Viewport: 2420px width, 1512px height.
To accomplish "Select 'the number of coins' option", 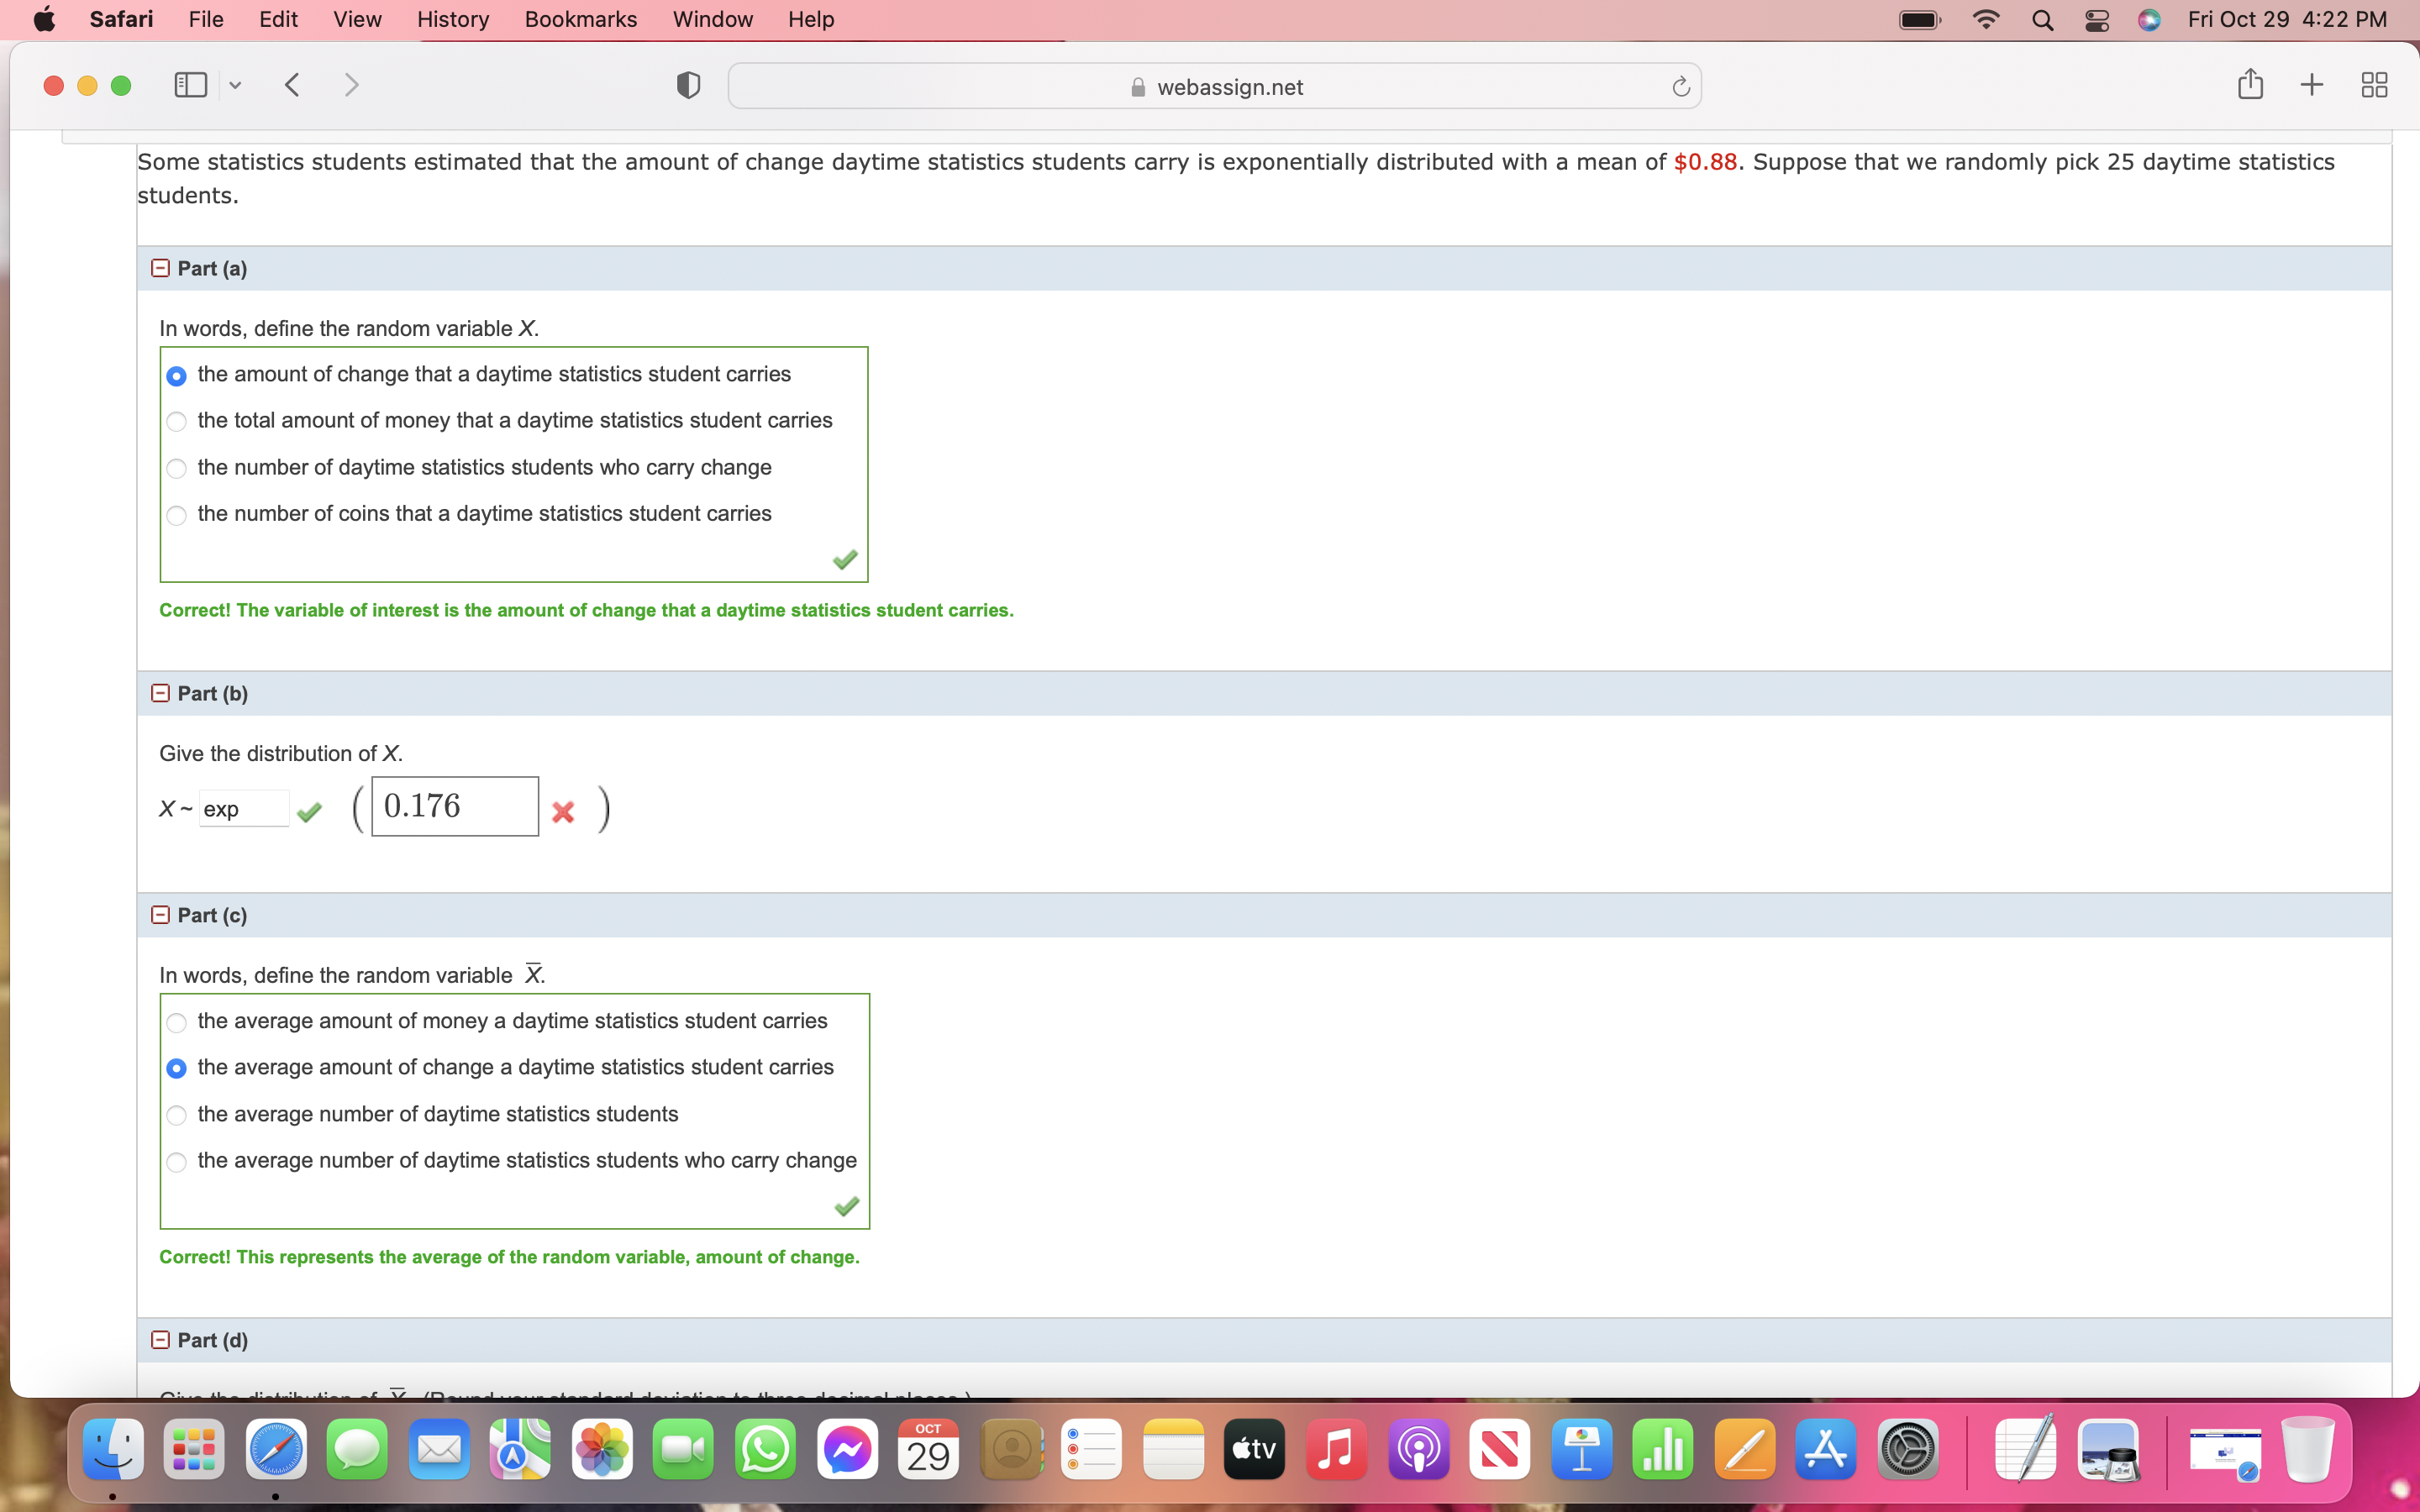I will (177, 515).
